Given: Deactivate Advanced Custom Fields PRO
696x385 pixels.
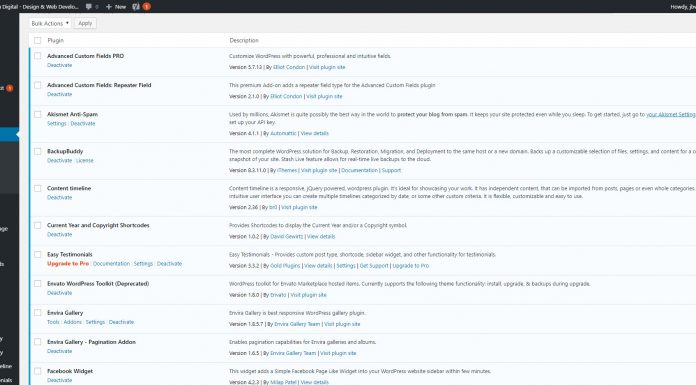Looking at the screenshot, I should (x=59, y=65).
